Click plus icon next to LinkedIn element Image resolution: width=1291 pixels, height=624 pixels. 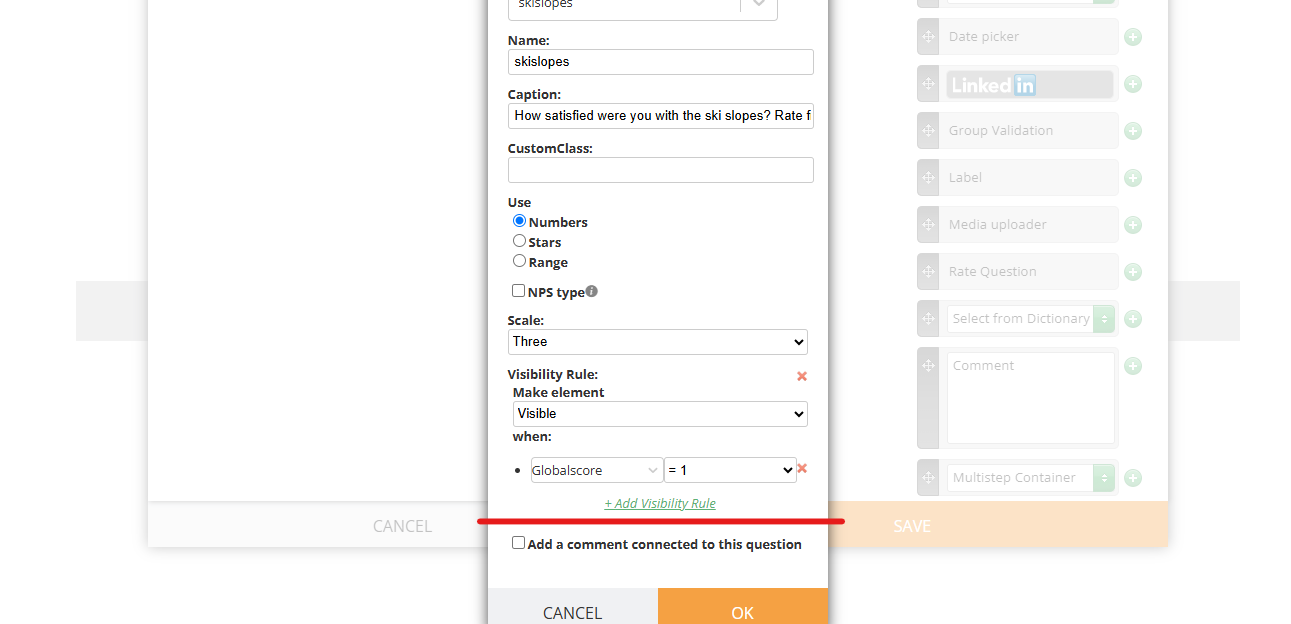tap(1133, 84)
